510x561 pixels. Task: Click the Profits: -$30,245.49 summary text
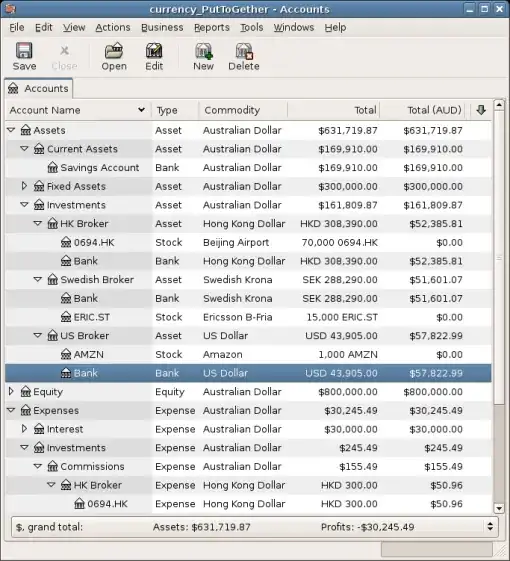[x=368, y=527]
